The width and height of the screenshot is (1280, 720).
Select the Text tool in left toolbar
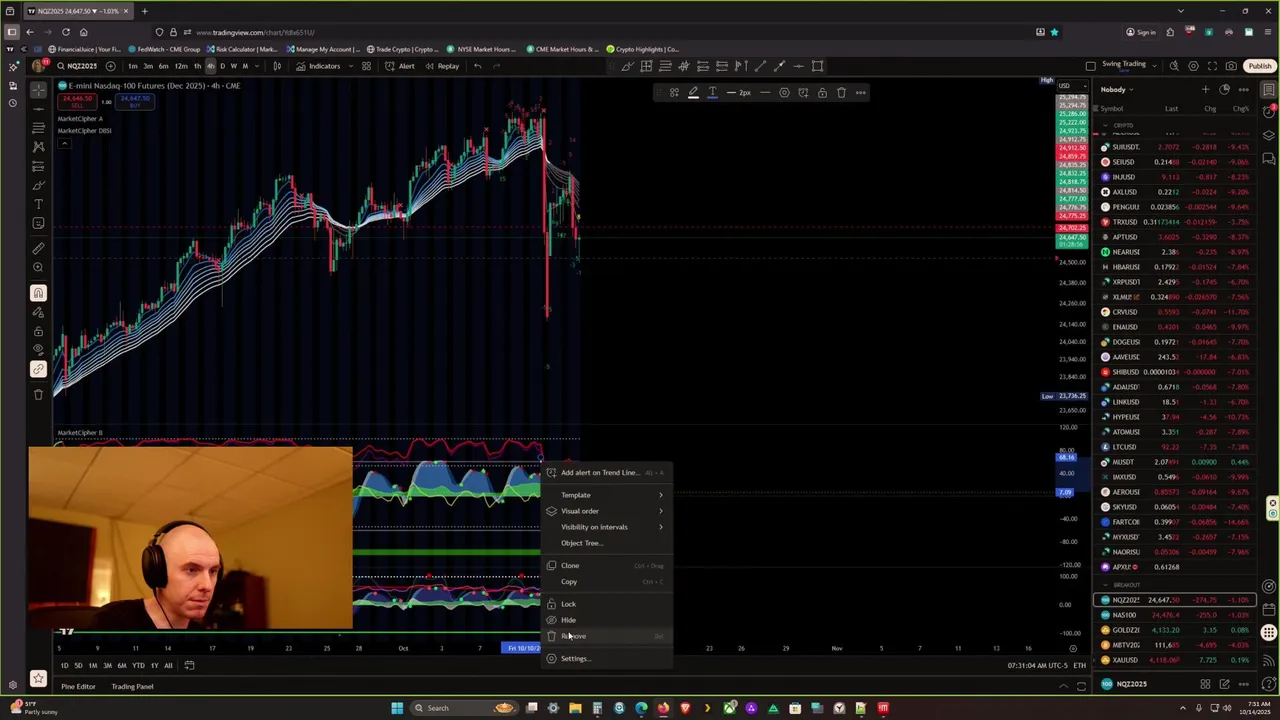[x=38, y=204]
